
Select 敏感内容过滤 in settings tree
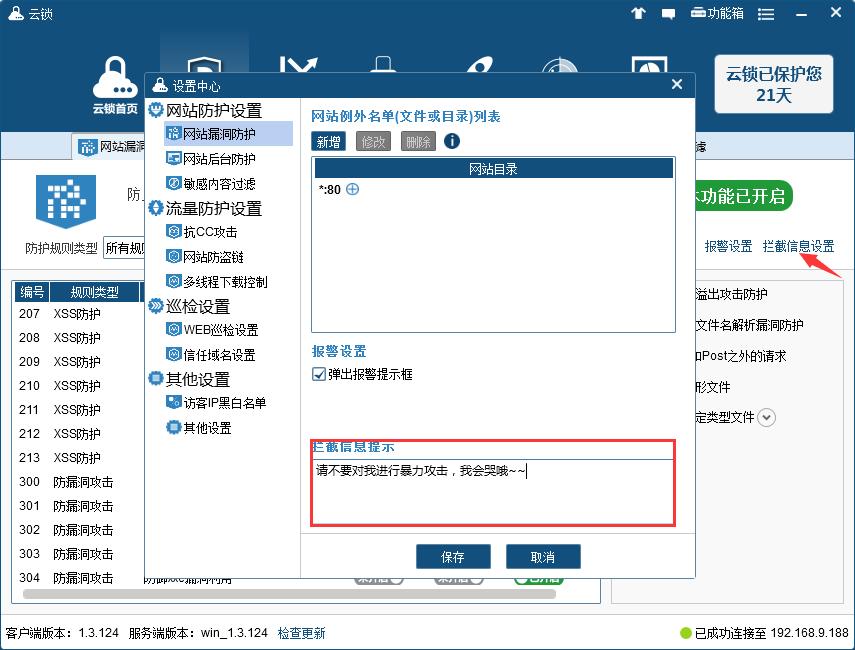211,184
